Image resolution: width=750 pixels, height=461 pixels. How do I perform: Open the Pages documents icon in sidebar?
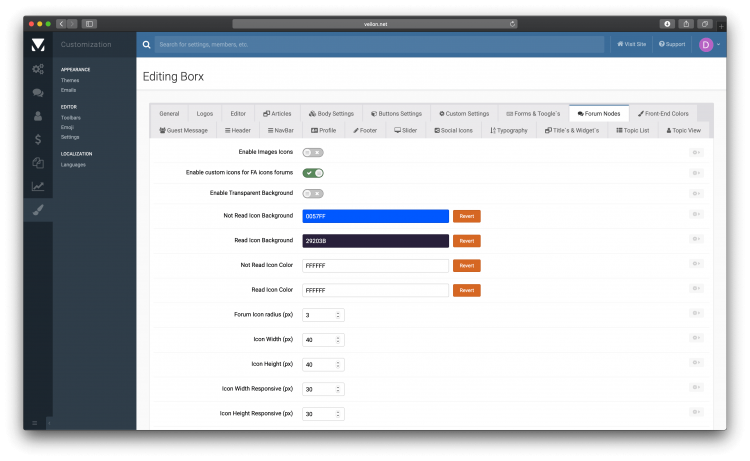tap(38, 163)
